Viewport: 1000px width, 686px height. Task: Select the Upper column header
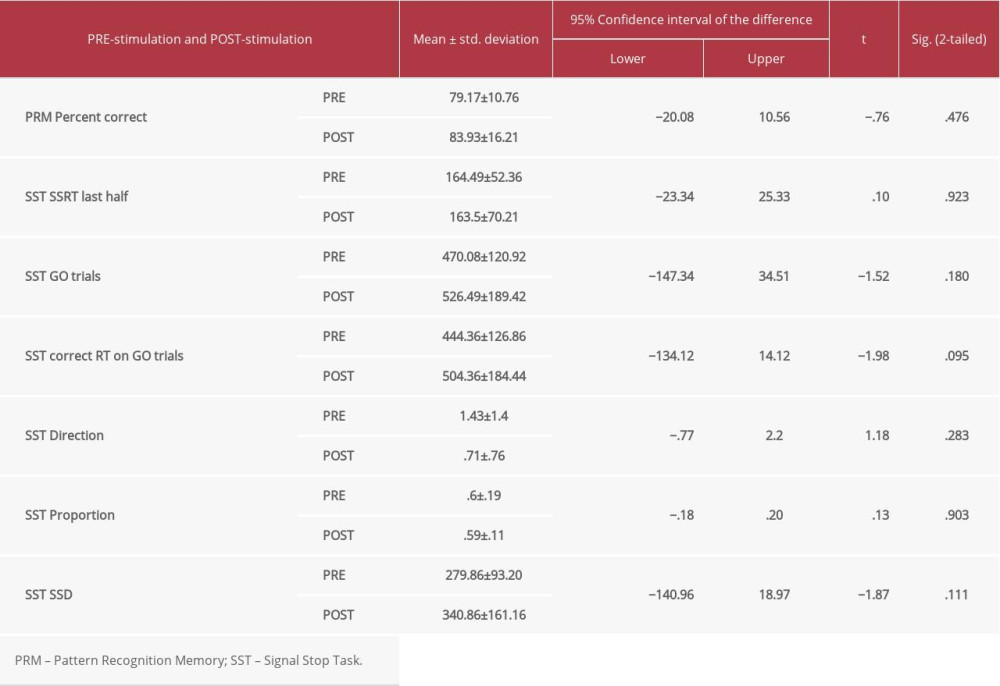(x=765, y=58)
